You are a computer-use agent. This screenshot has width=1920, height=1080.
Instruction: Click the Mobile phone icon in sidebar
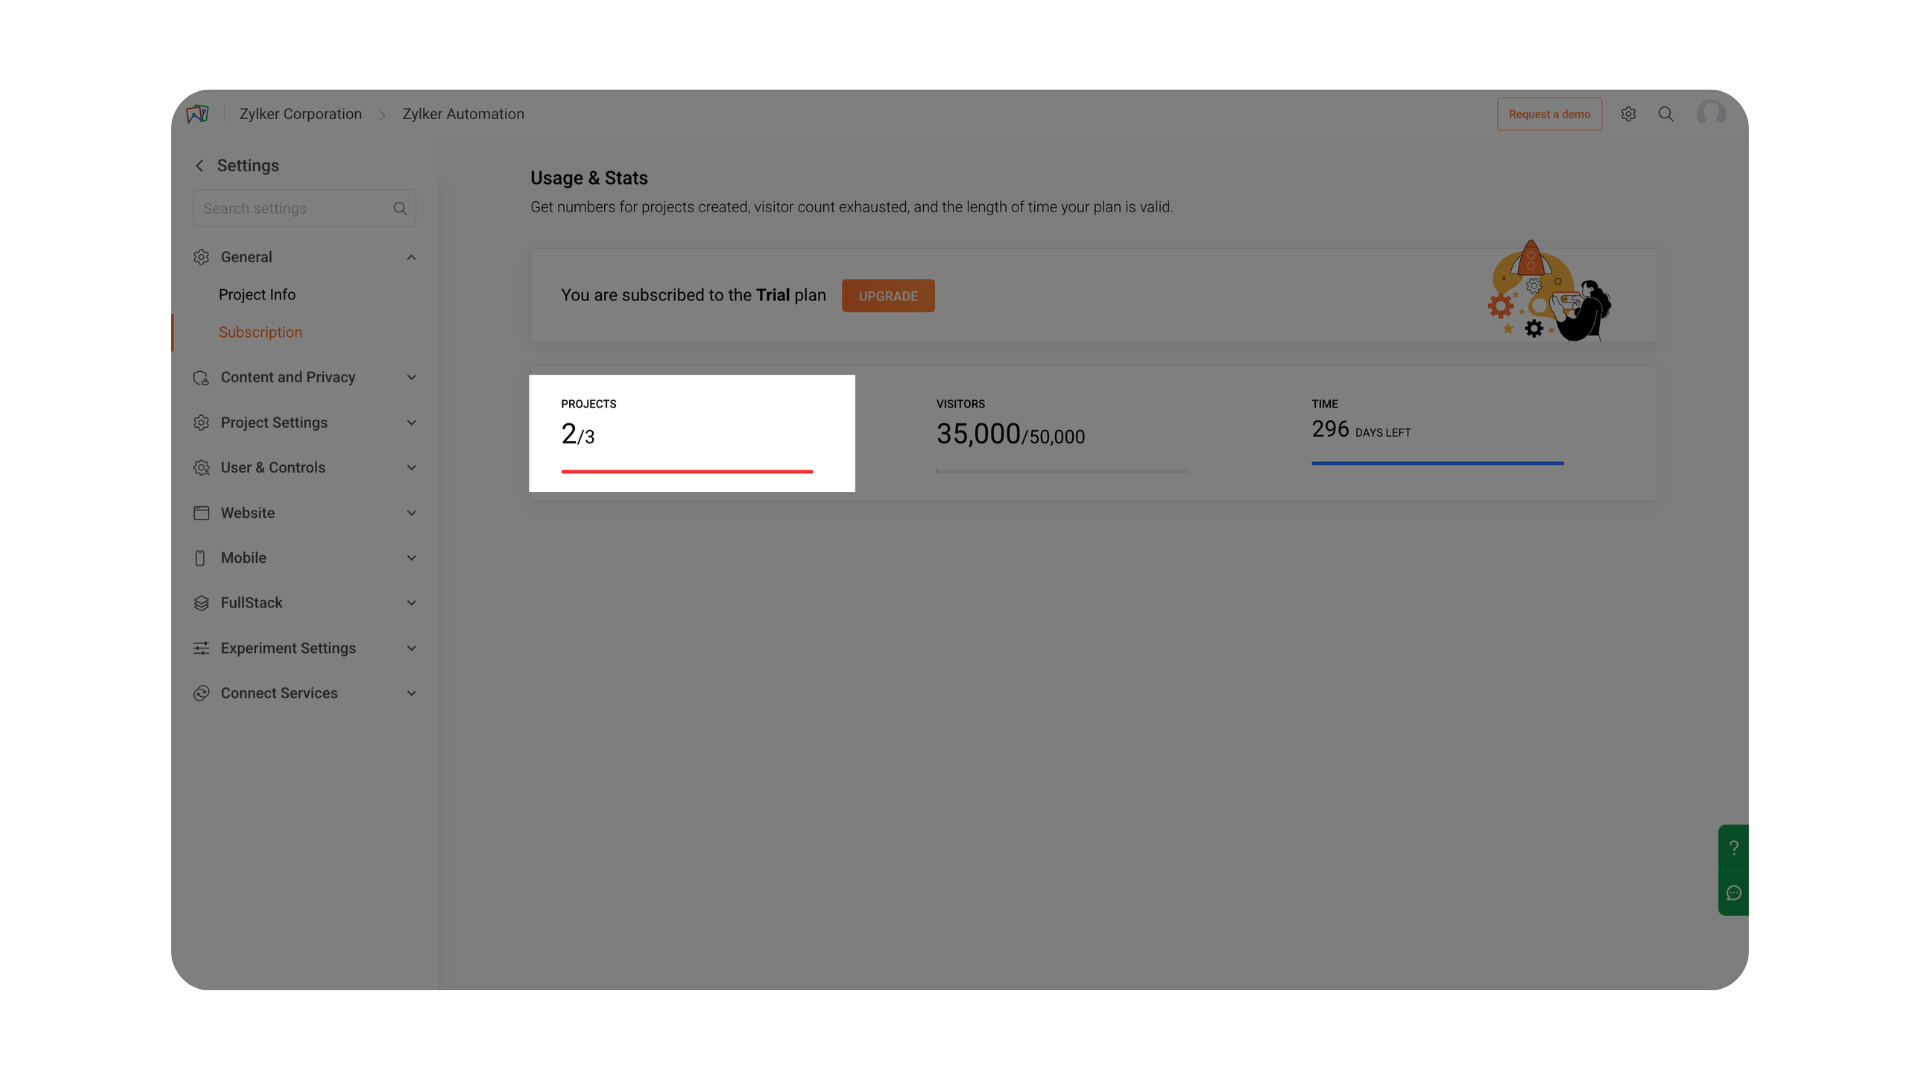coord(200,558)
